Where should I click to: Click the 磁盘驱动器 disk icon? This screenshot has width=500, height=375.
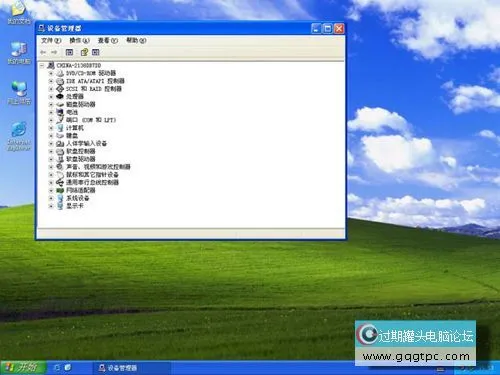coord(60,104)
